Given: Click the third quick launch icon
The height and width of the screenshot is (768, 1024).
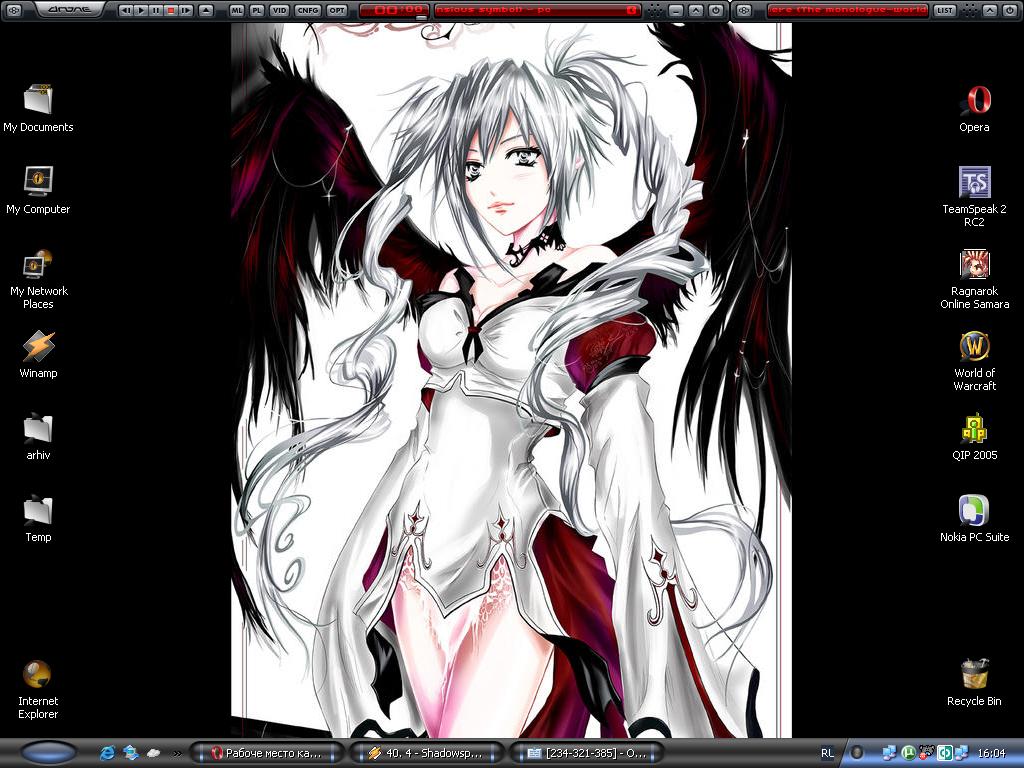Looking at the screenshot, I should pos(153,753).
